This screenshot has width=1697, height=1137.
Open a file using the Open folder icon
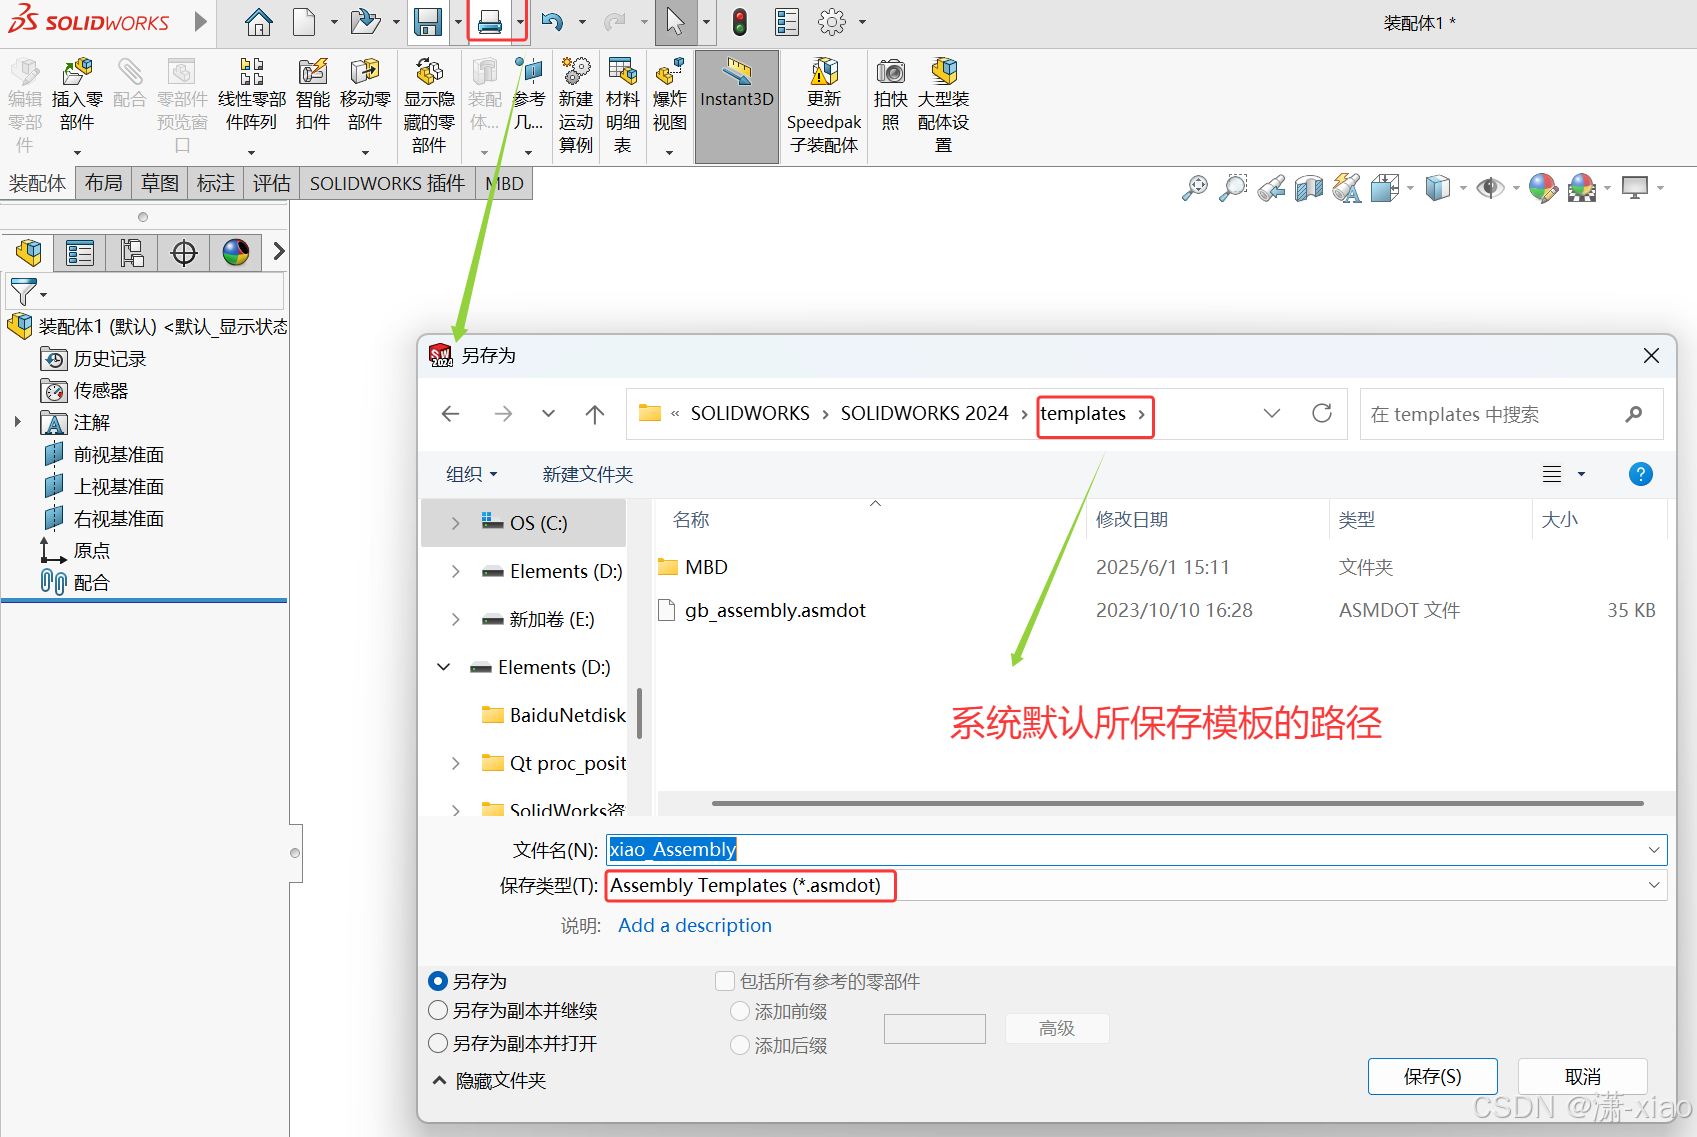[x=366, y=22]
